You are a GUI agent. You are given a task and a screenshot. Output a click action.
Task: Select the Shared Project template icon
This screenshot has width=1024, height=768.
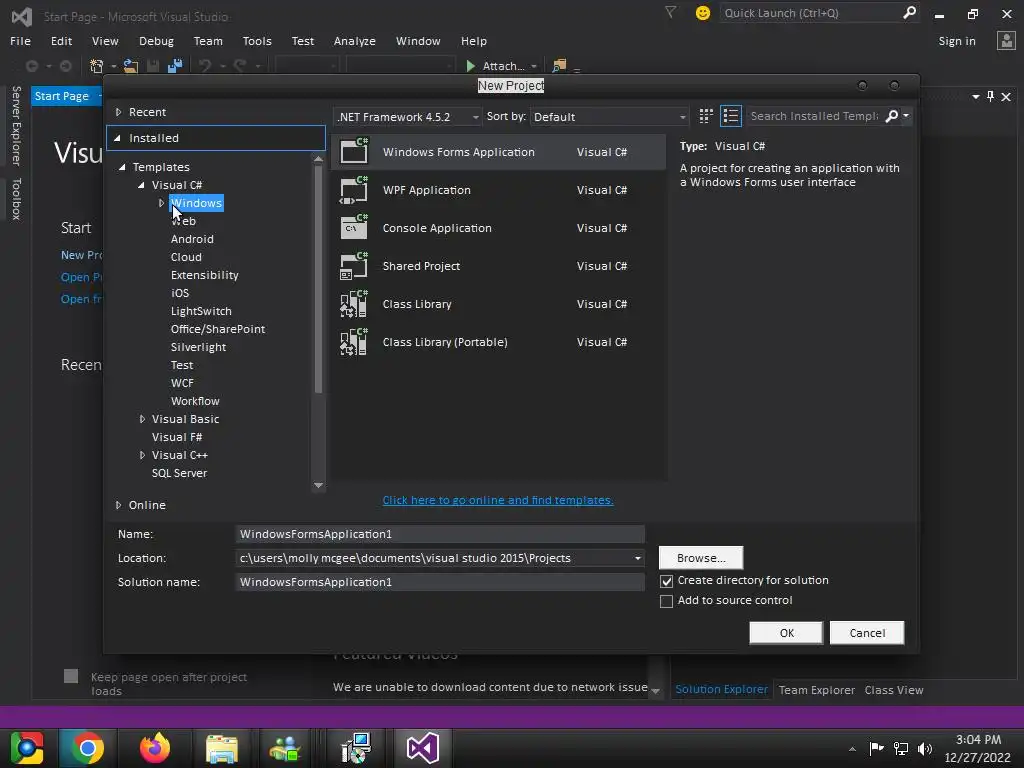[354, 266]
